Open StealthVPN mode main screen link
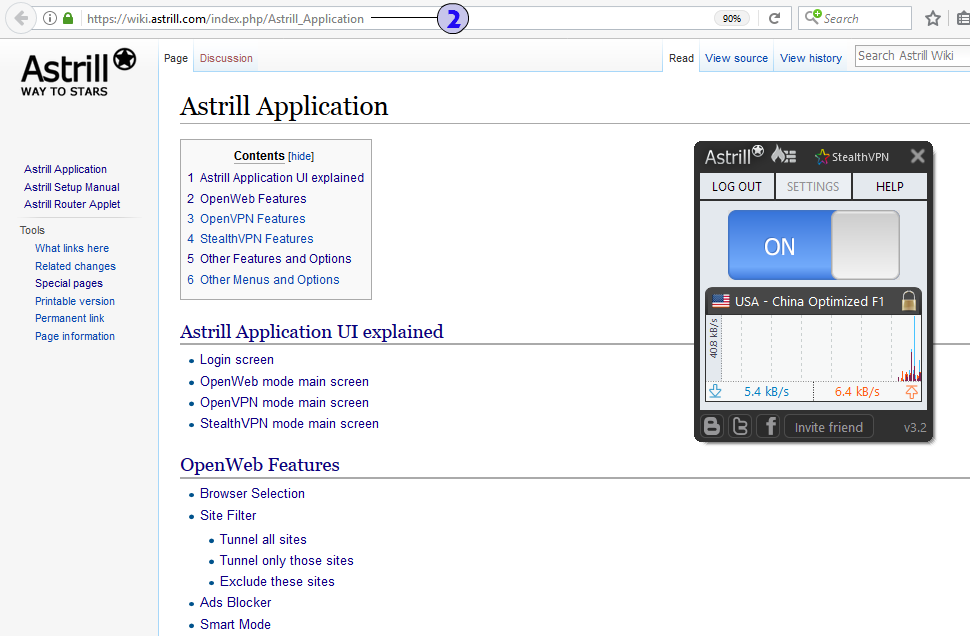This screenshot has width=970, height=636. (x=289, y=424)
